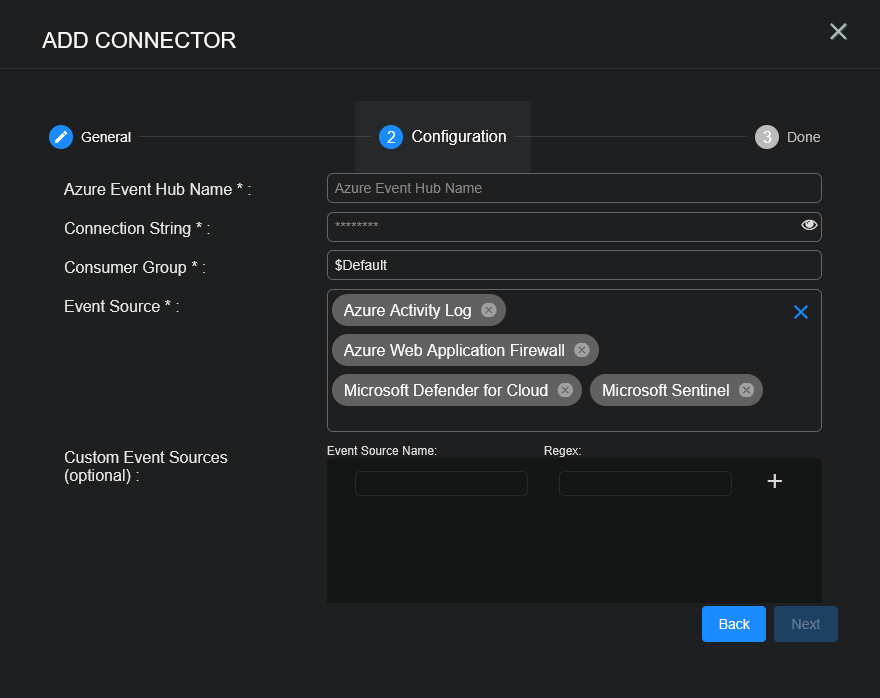
Task: Remove the Azure Web Application Firewall chip
Action: pyautogui.click(x=581, y=350)
